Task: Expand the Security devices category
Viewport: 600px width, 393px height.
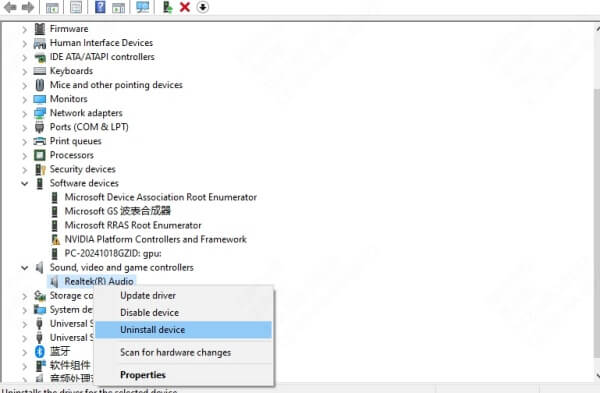Action: pyautogui.click(x=24, y=170)
